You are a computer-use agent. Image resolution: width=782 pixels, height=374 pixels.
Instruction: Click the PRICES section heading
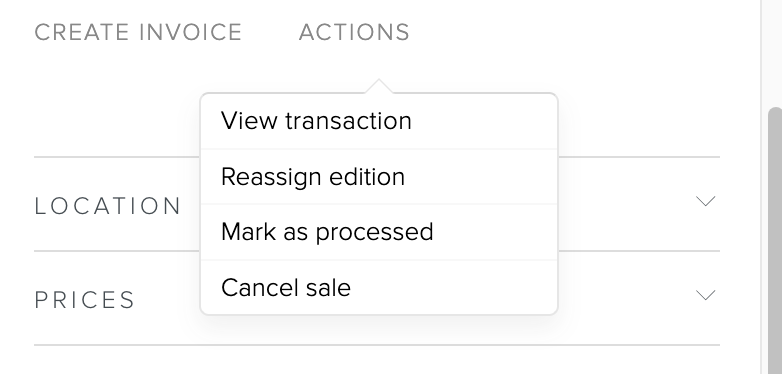(84, 300)
